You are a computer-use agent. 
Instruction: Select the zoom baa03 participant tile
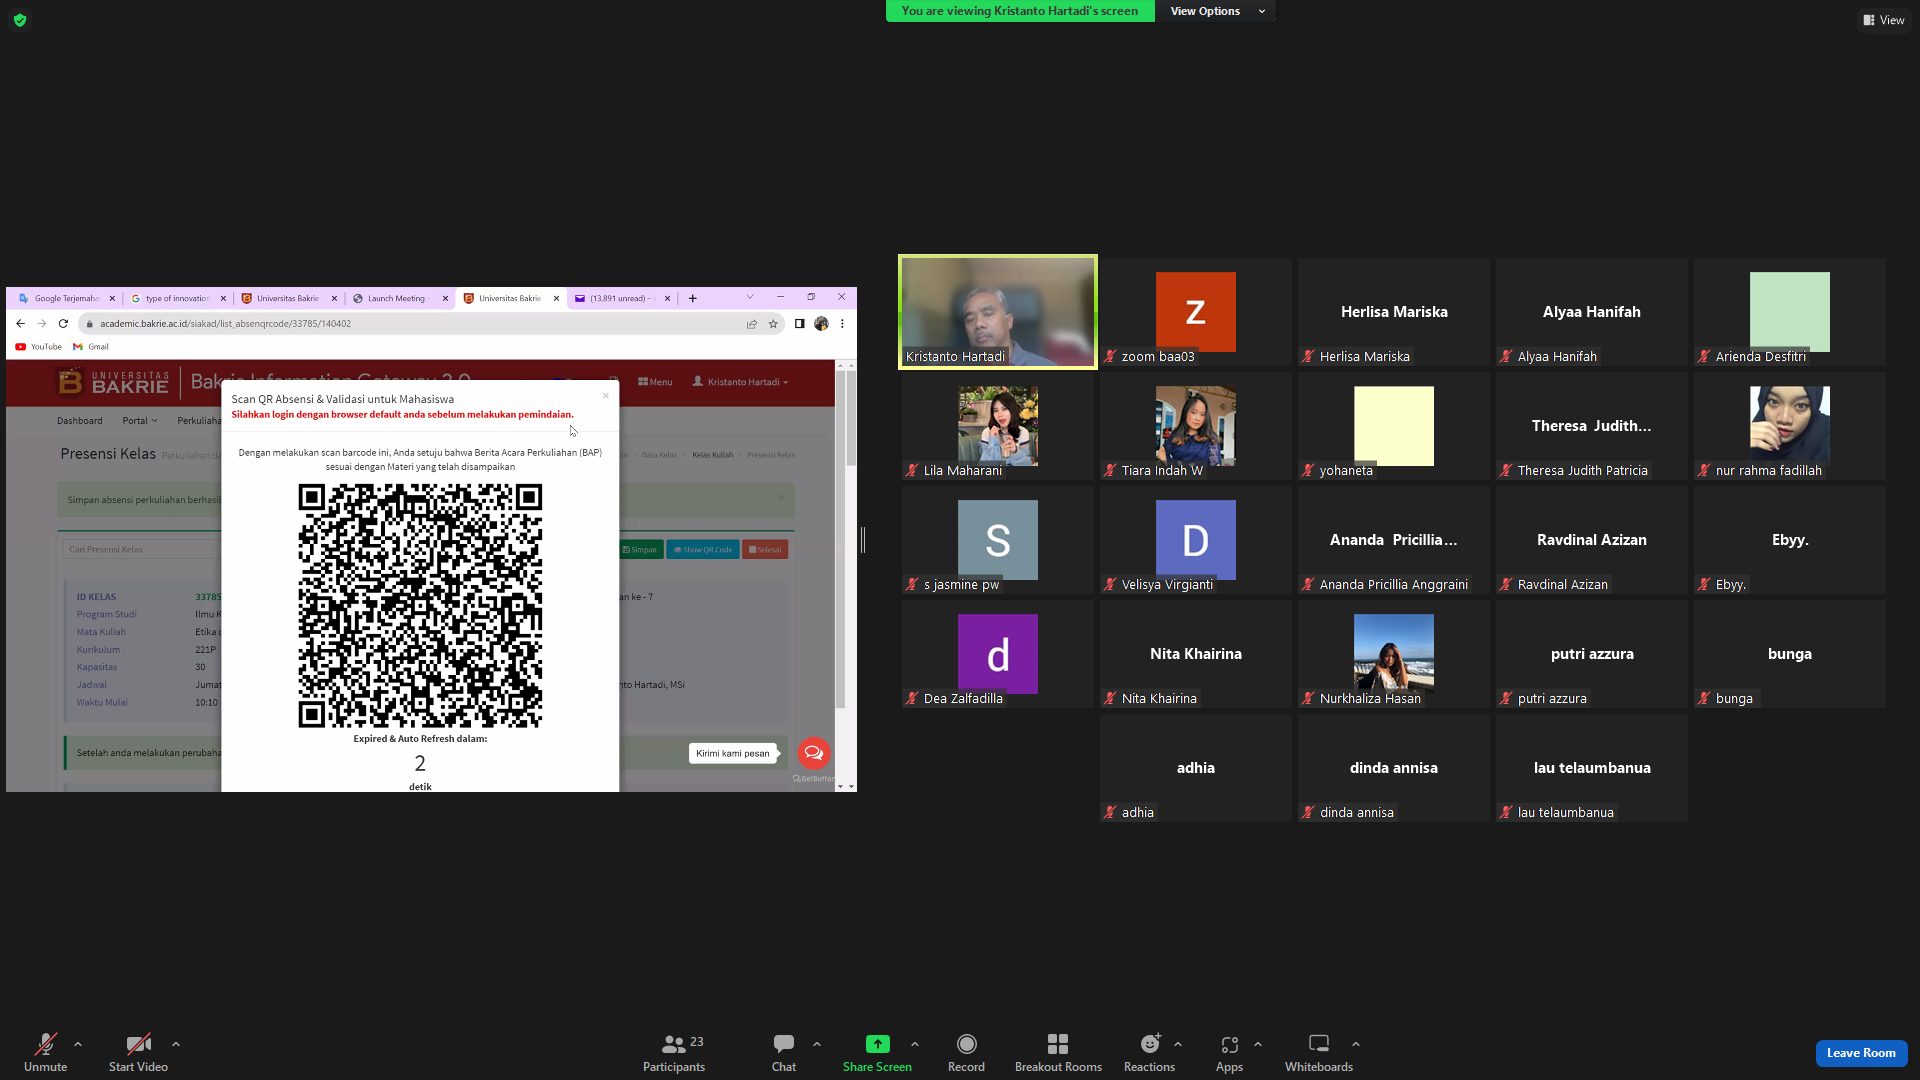click(x=1196, y=312)
